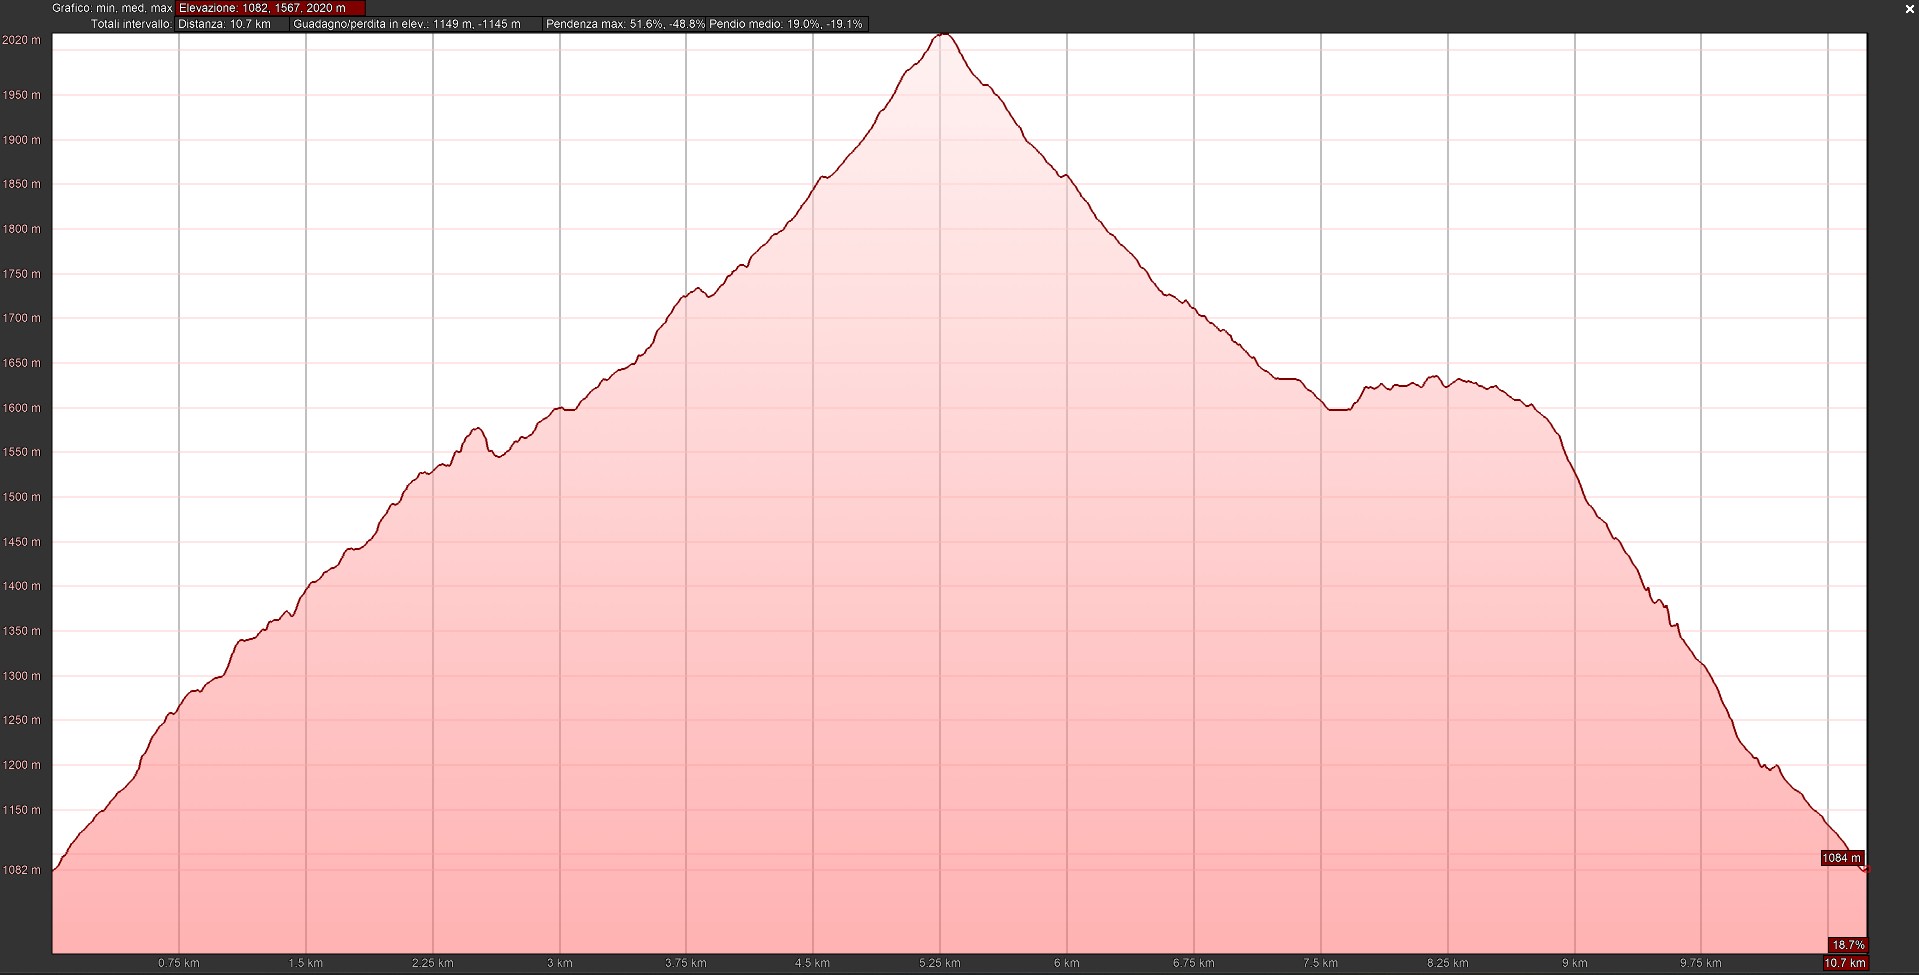The height and width of the screenshot is (975, 1919).
Task: Click the '1450 m' y-axis label
Action: 21,542
